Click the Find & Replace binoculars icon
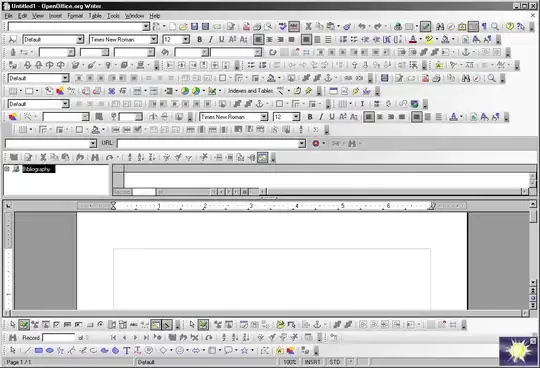The width and height of the screenshot is (540, 368). 440,27
